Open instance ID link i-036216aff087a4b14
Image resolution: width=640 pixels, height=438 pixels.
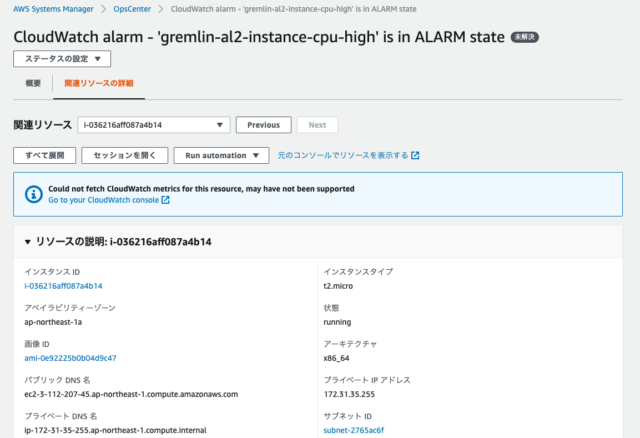coord(63,286)
